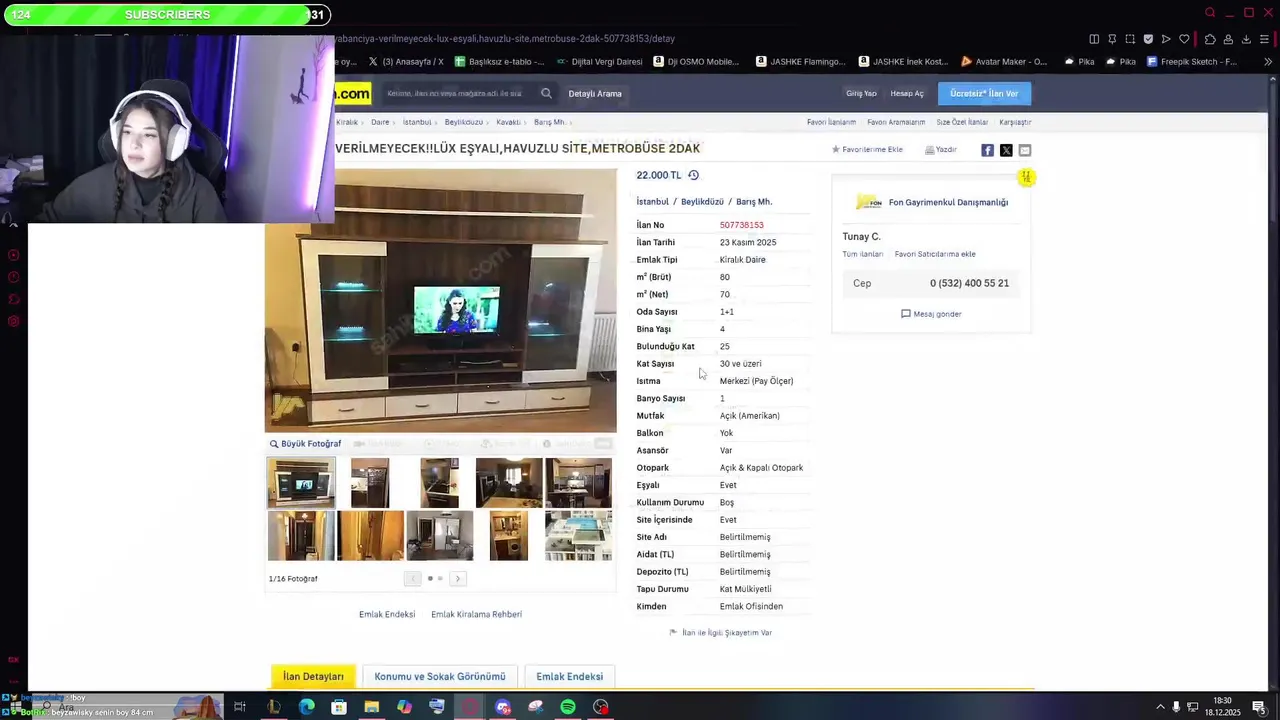The image size is (1280, 720).
Task: Open the Dijital Vergi Dairesi bookmark
Action: point(599,62)
